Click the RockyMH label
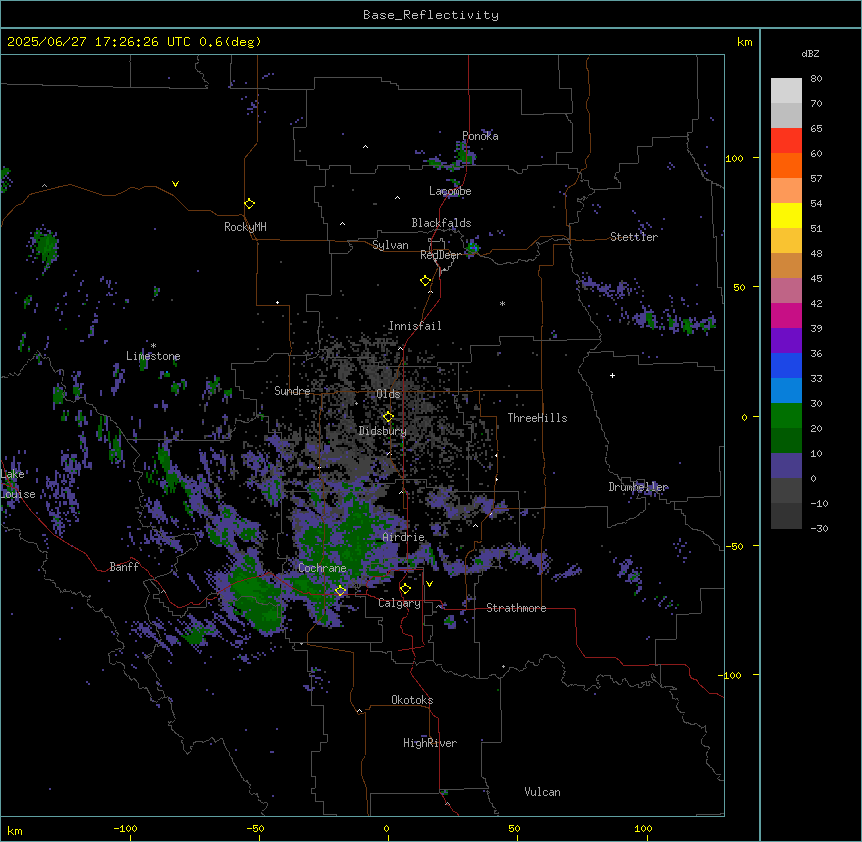Viewport: 862px width, 842px height. pyautogui.click(x=245, y=227)
